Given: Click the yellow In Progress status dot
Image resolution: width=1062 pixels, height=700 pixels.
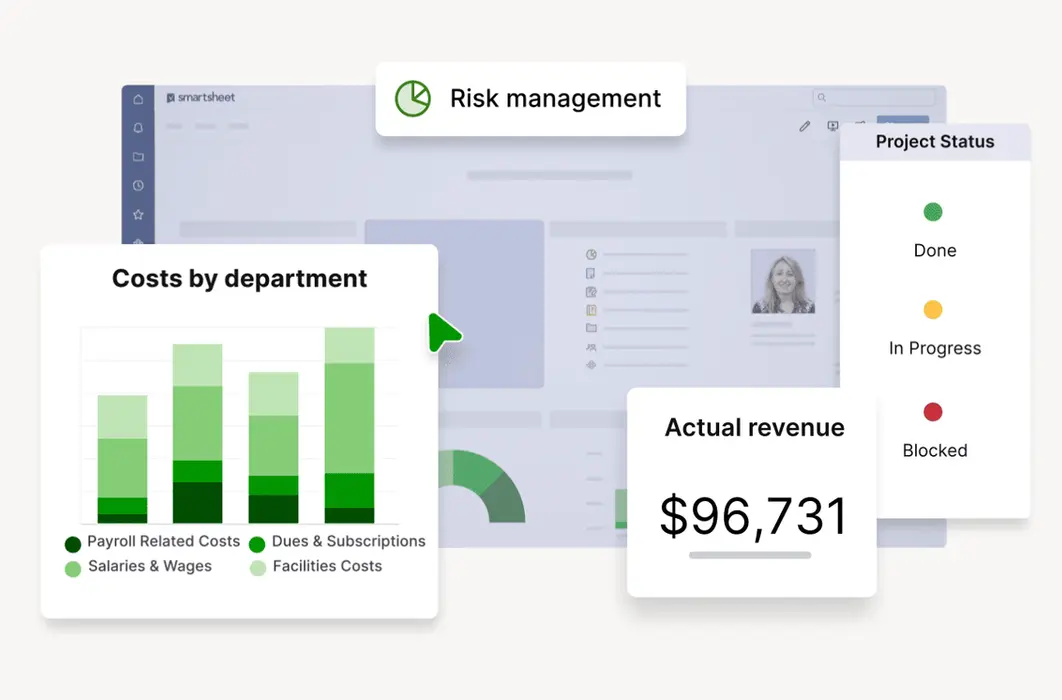Looking at the screenshot, I should tap(933, 309).
